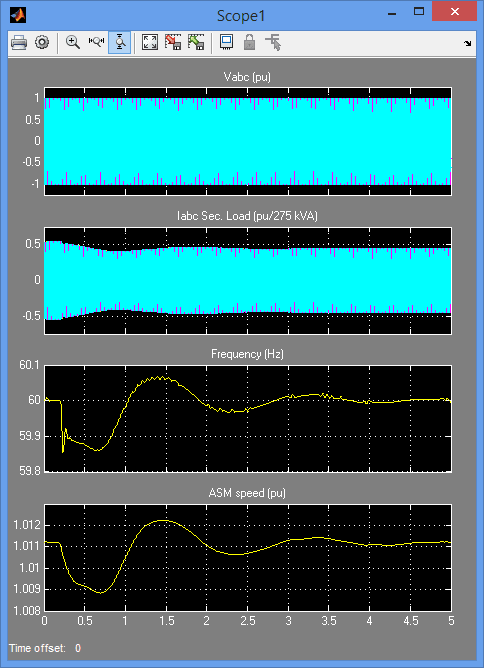Click inside the Iabc load current plot
The height and width of the screenshot is (668, 484).
(x=248, y=280)
